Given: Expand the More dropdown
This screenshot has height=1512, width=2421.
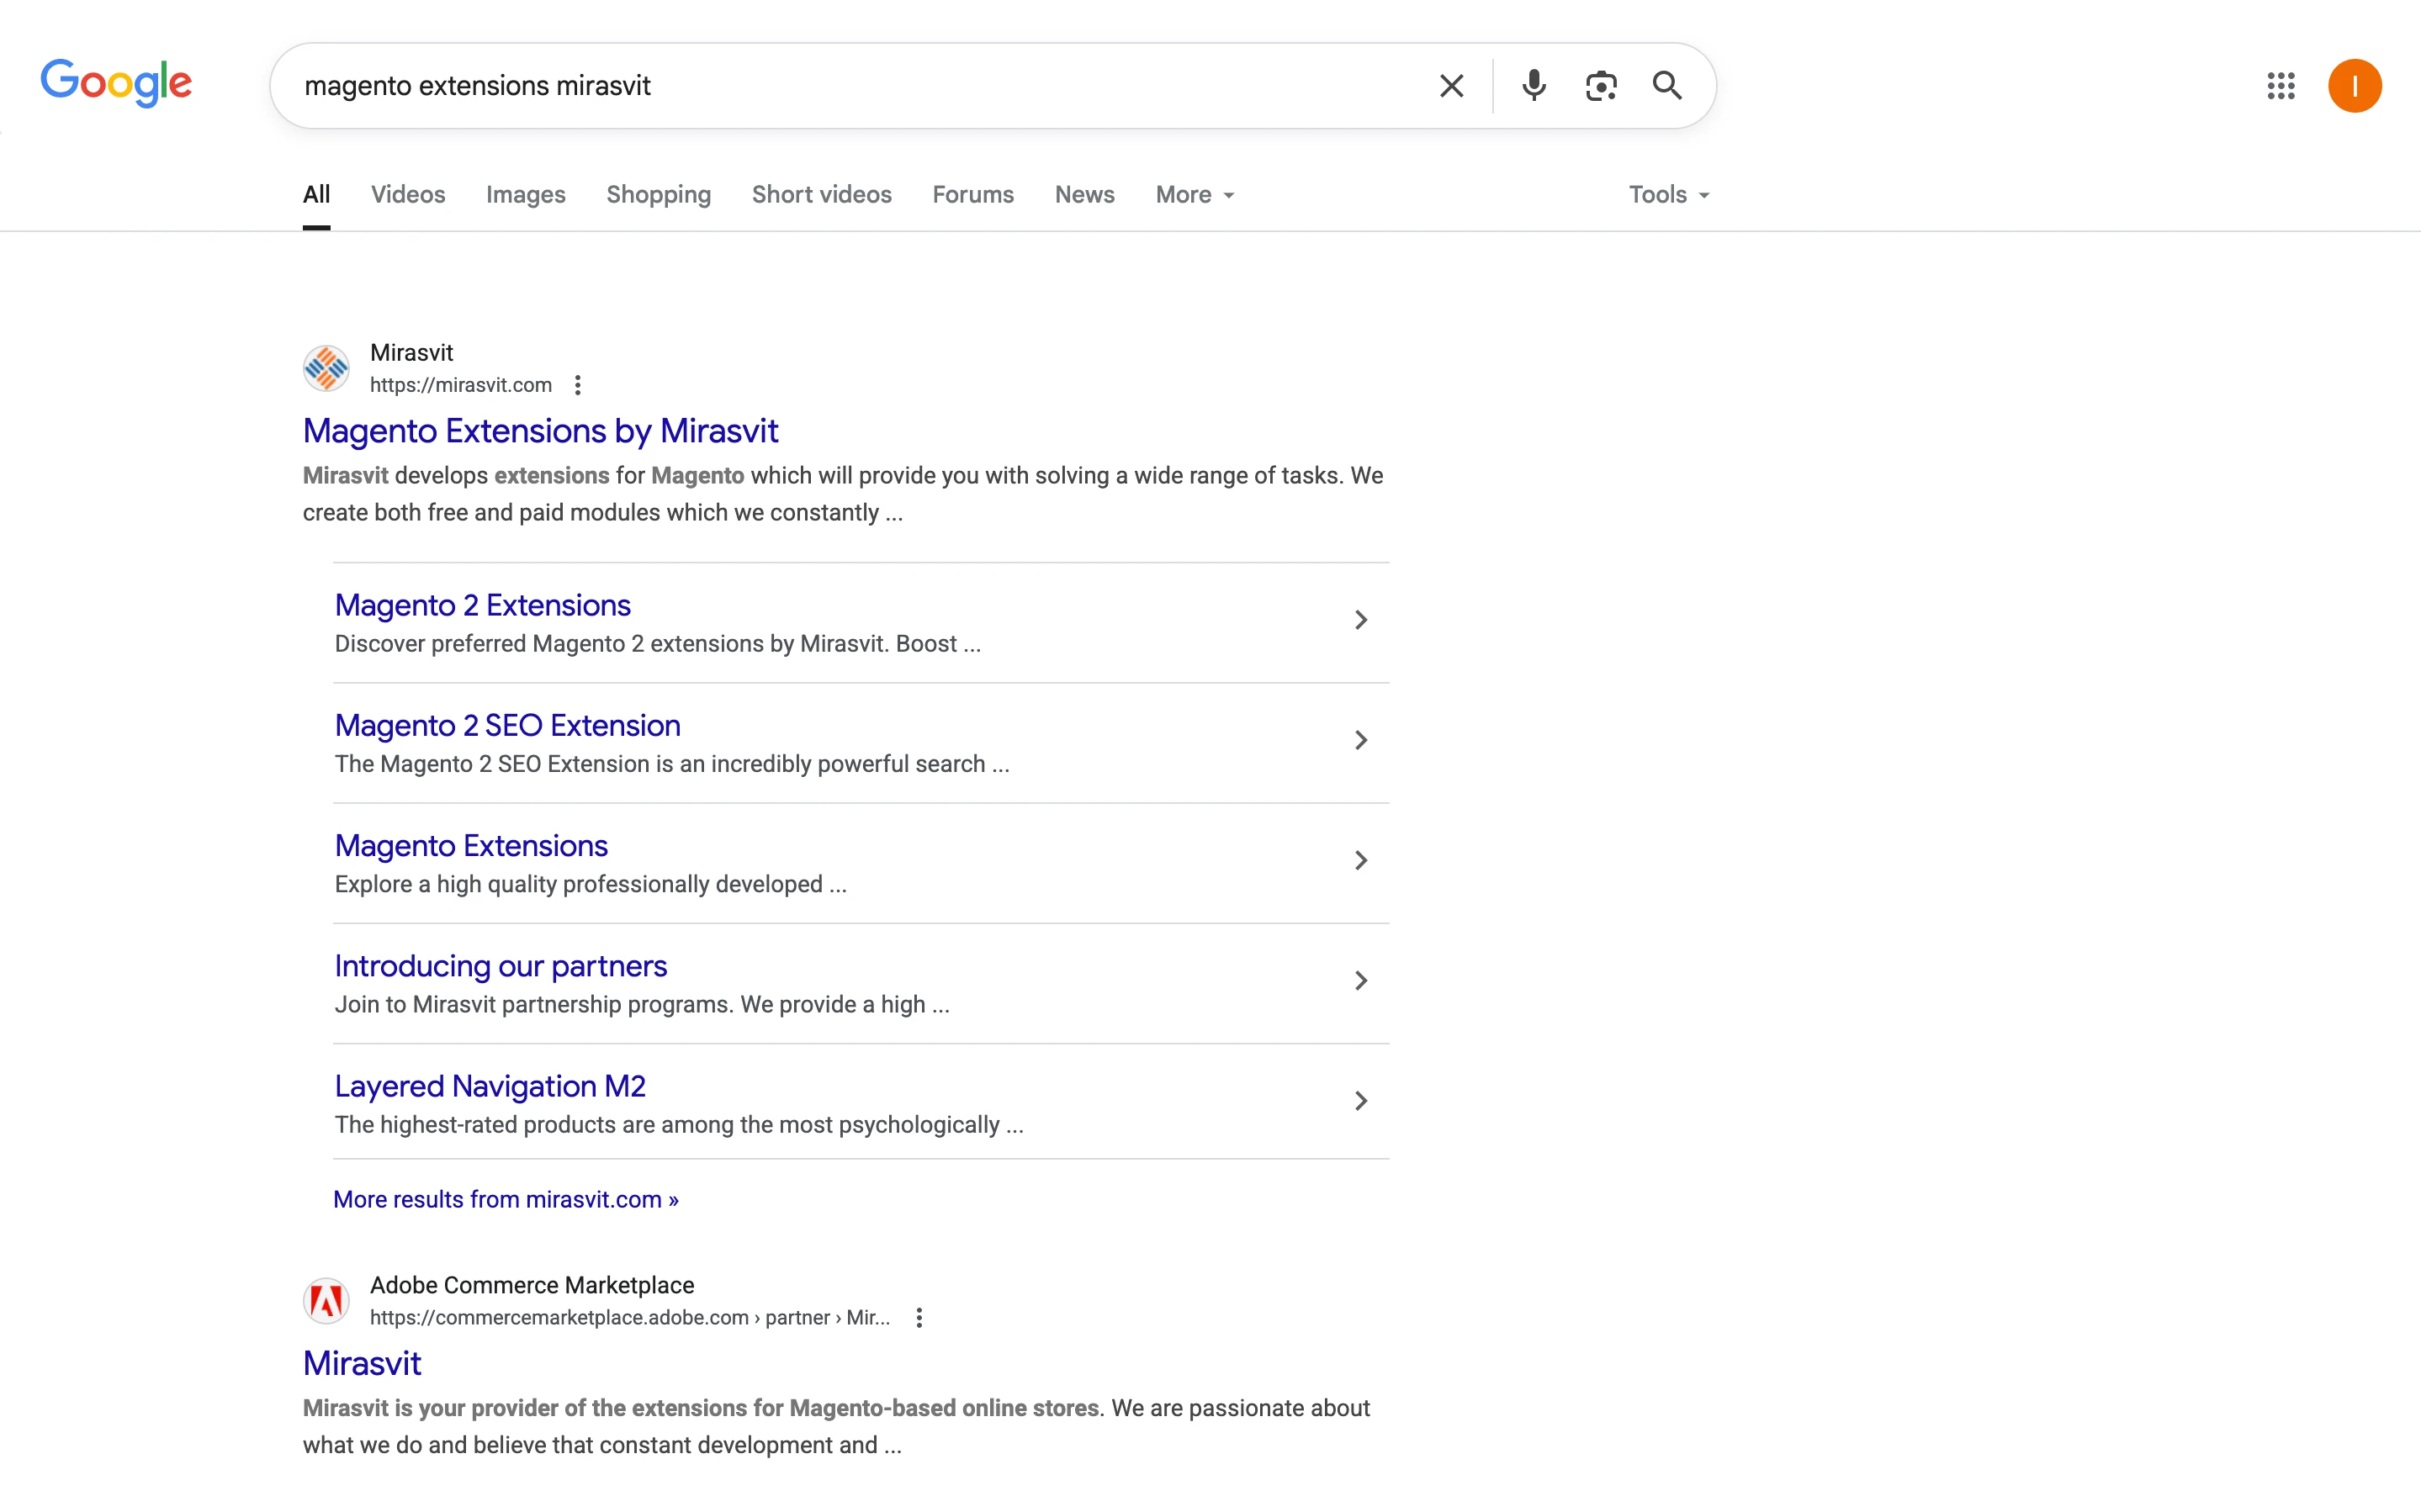Looking at the screenshot, I should click(1194, 195).
